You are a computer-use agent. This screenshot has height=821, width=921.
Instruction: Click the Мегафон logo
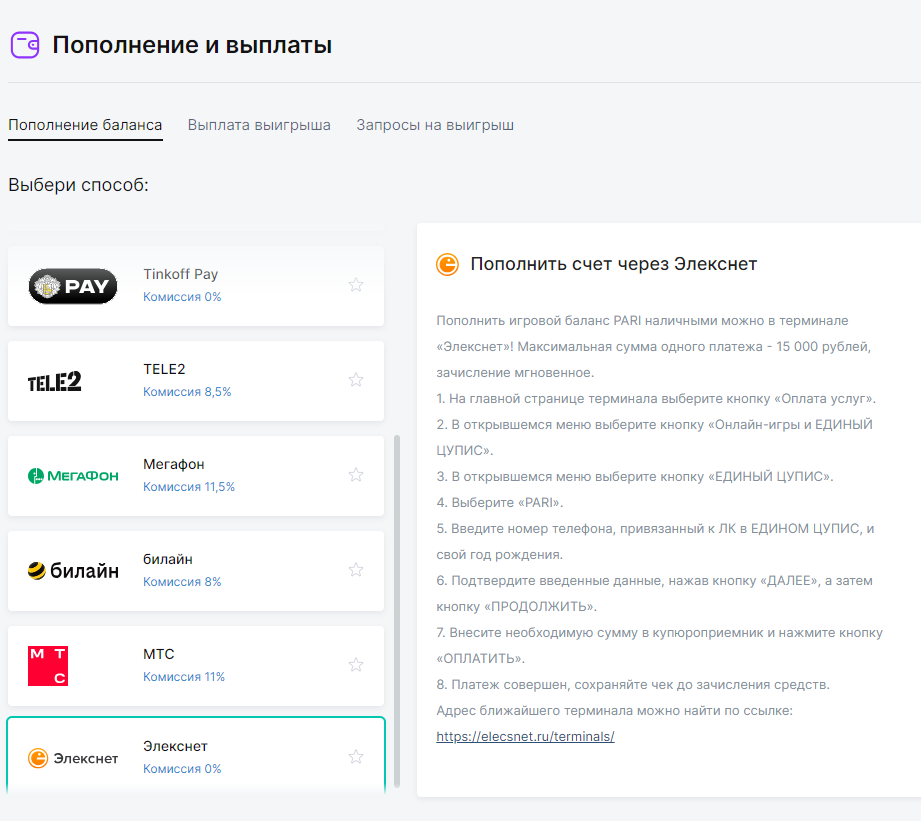click(73, 476)
